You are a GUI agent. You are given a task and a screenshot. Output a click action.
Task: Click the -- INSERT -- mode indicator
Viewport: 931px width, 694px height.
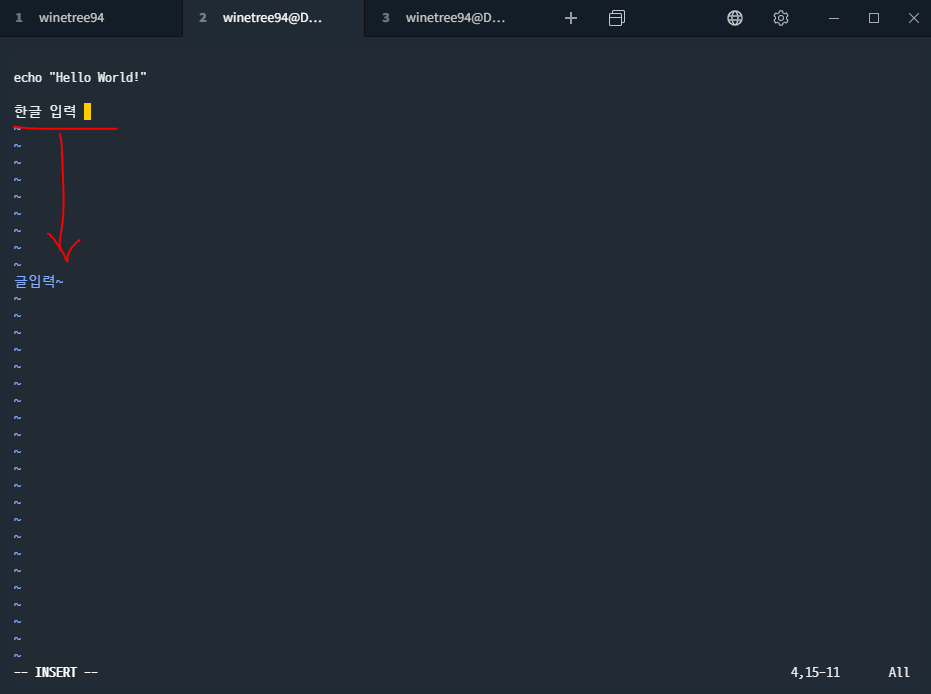click(55, 671)
